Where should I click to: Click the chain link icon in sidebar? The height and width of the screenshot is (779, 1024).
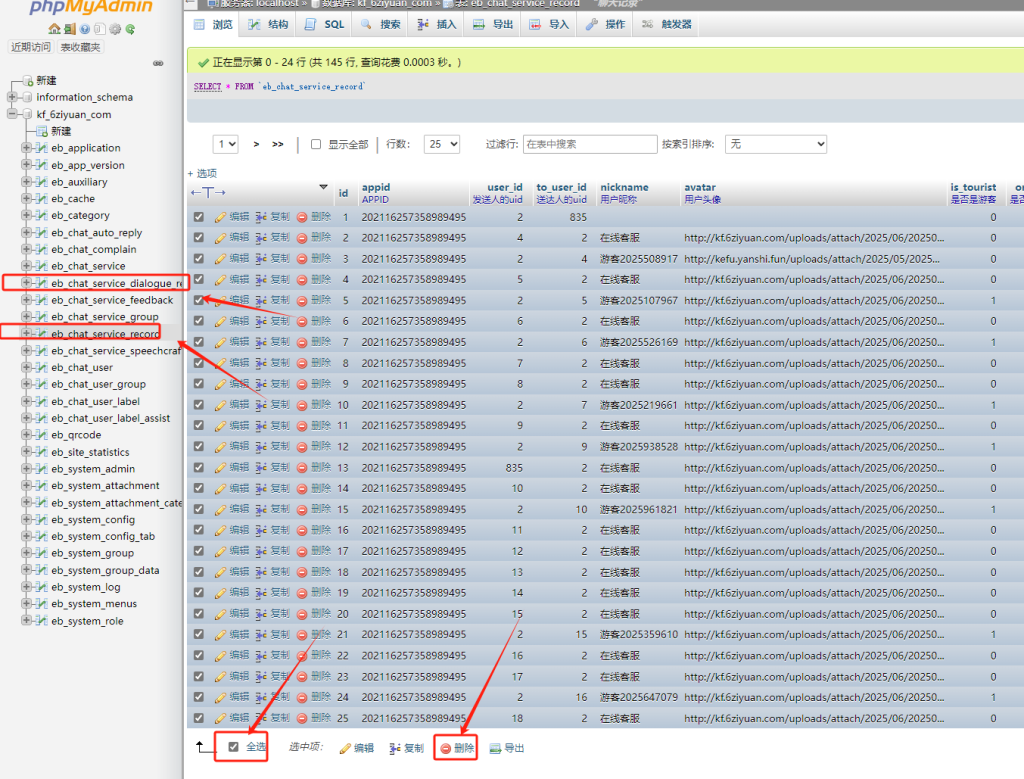click(x=158, y=63)
